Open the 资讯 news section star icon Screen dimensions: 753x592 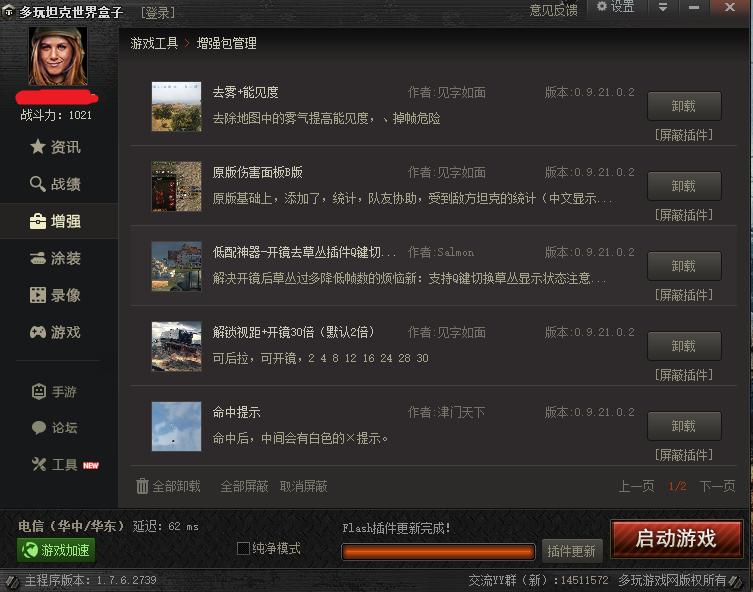tap(37, 147)
